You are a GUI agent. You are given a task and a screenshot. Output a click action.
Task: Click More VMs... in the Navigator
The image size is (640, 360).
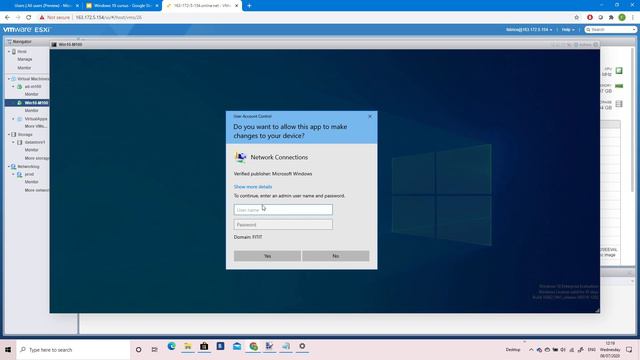pos(36,127)
